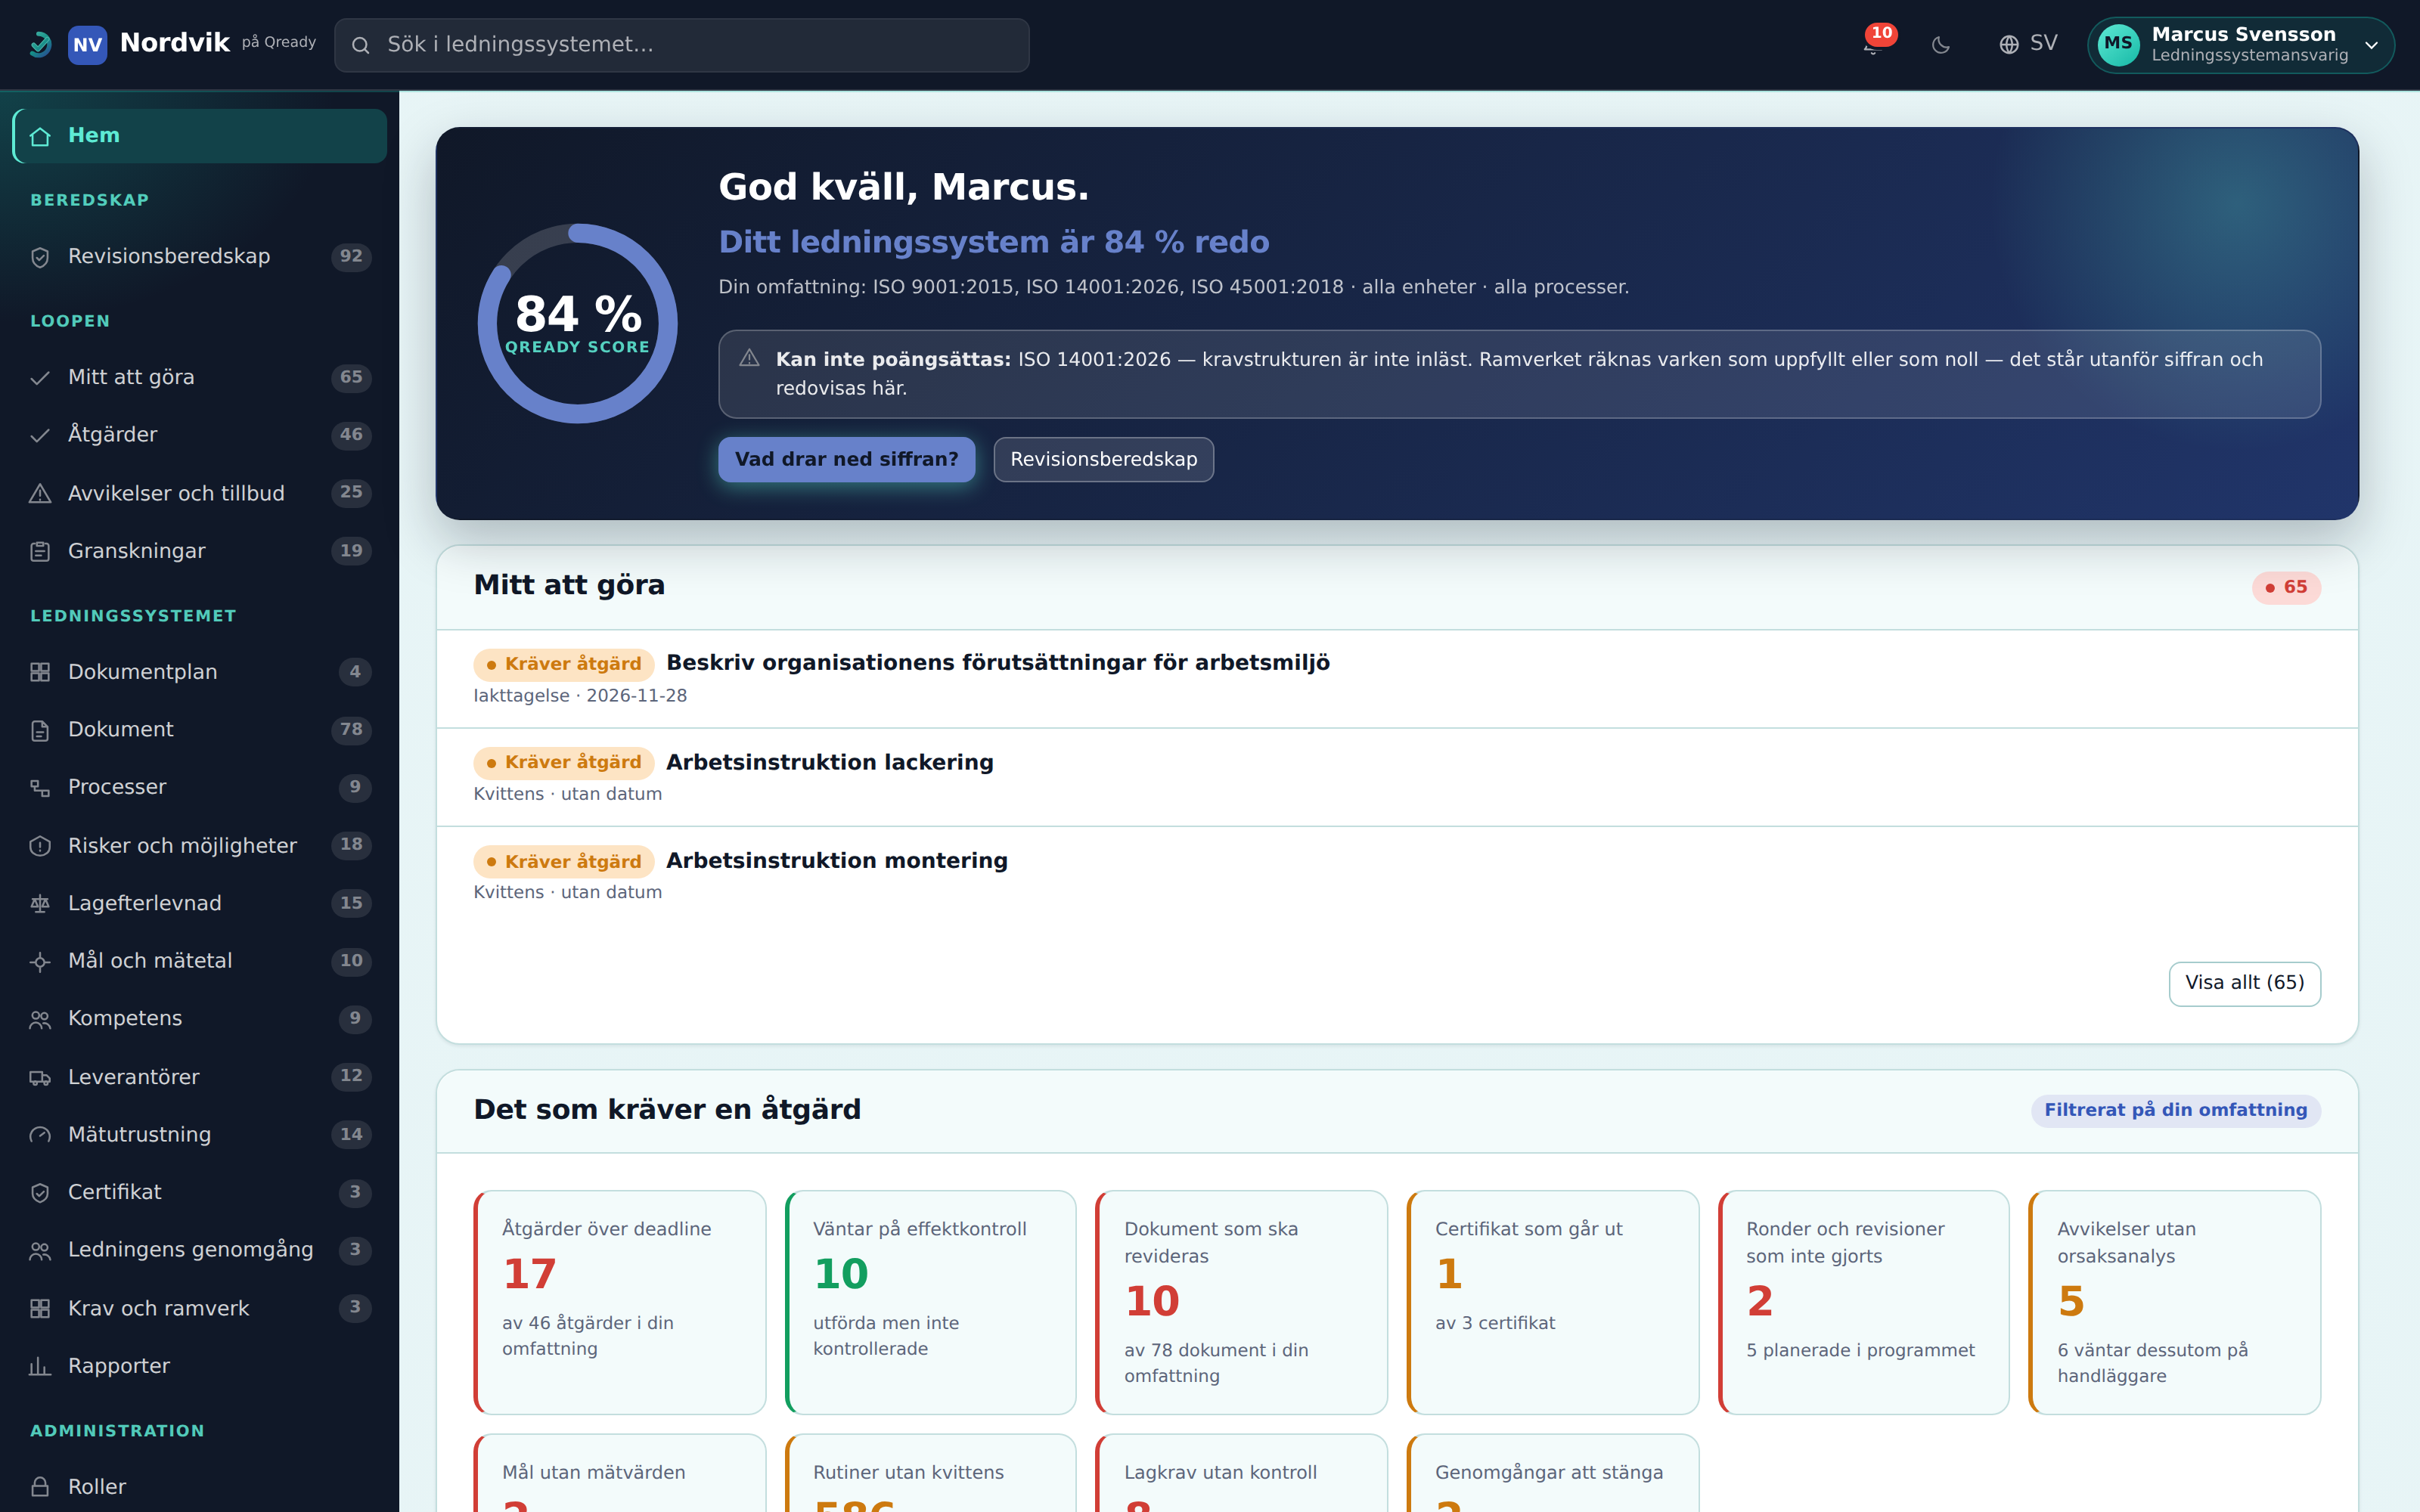Image resolution: width=2420 pixels, height=1512 pixels.
Task: Click the NV Nordvik badge
Action: coord(87,45)
